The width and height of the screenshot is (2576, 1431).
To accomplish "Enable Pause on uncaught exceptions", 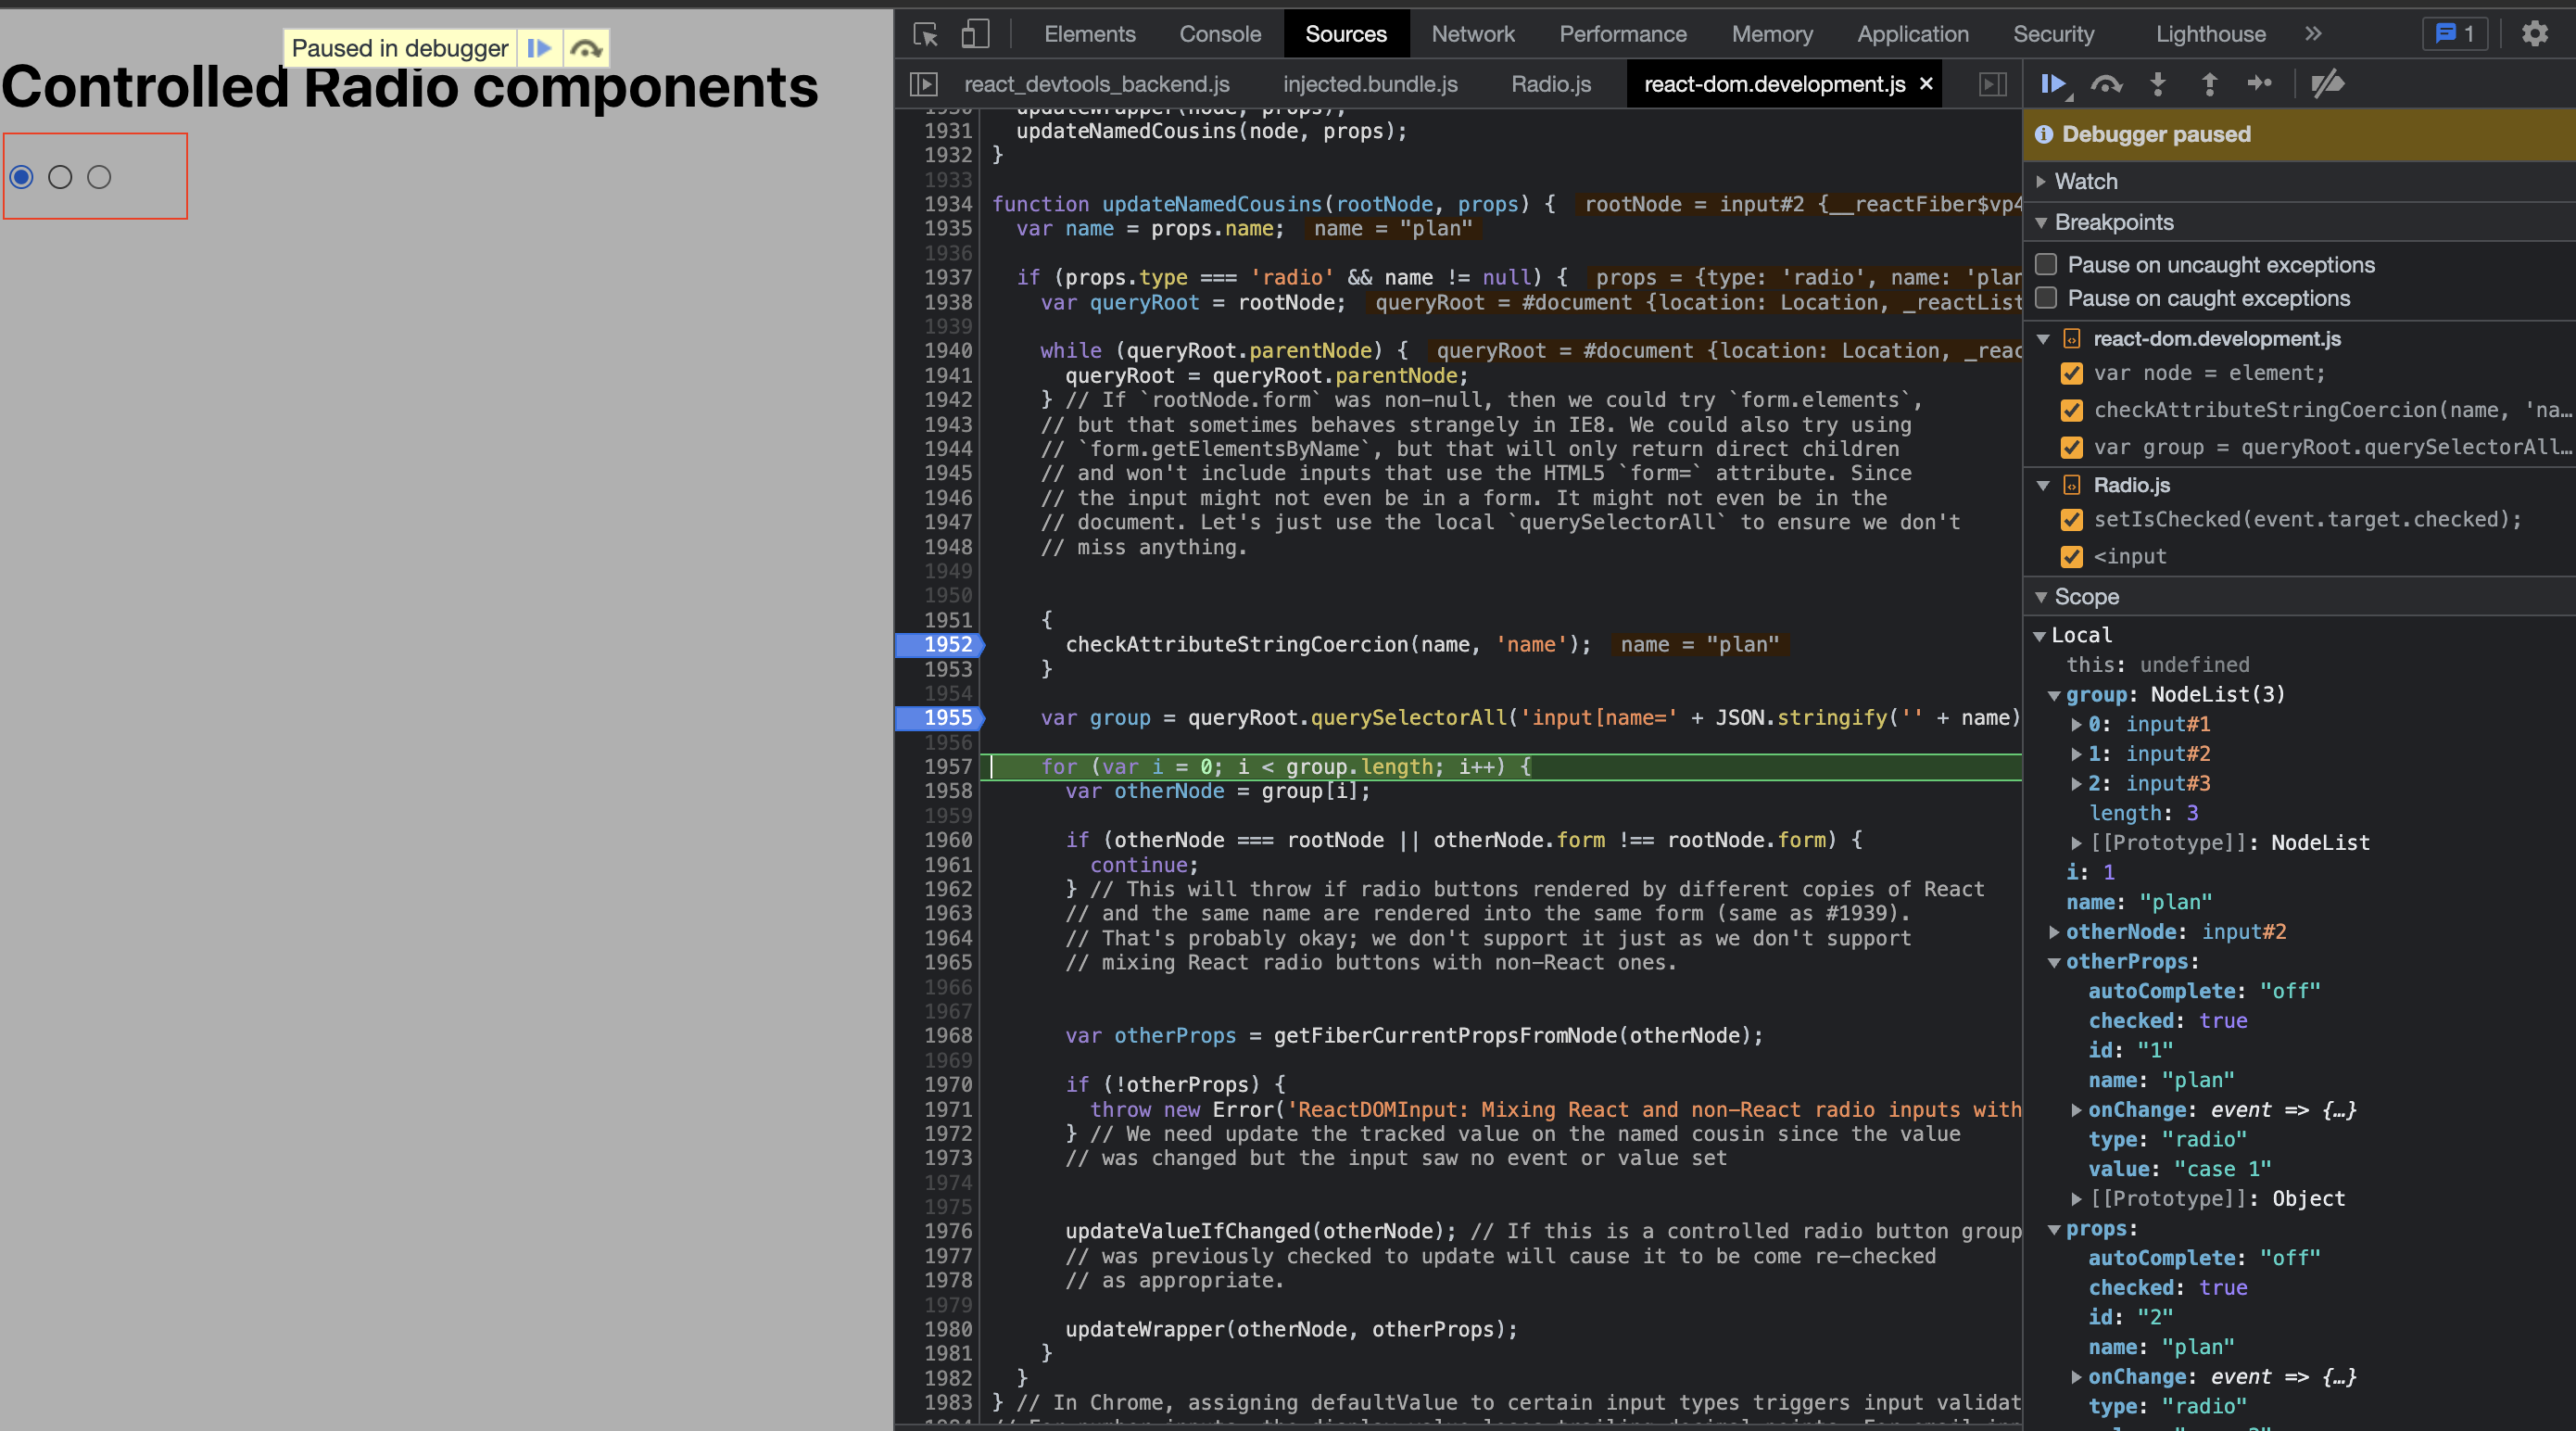I will pos(2045,264).
